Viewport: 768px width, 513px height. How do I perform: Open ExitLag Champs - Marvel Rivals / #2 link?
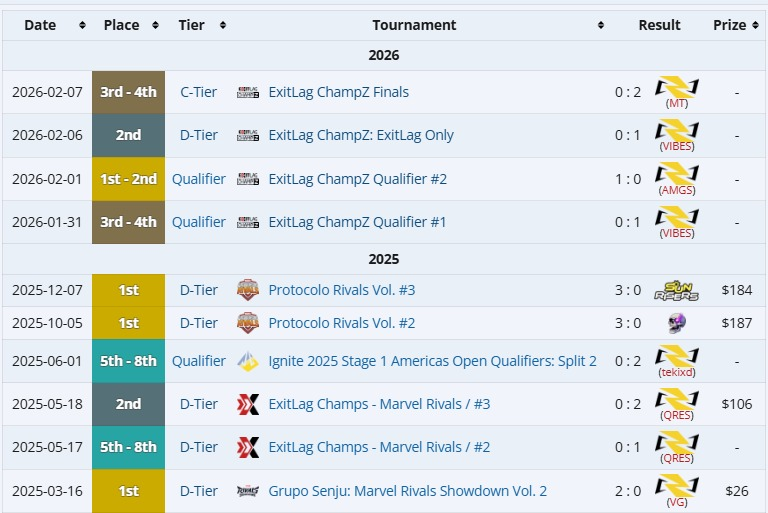(x=379, y=447)
